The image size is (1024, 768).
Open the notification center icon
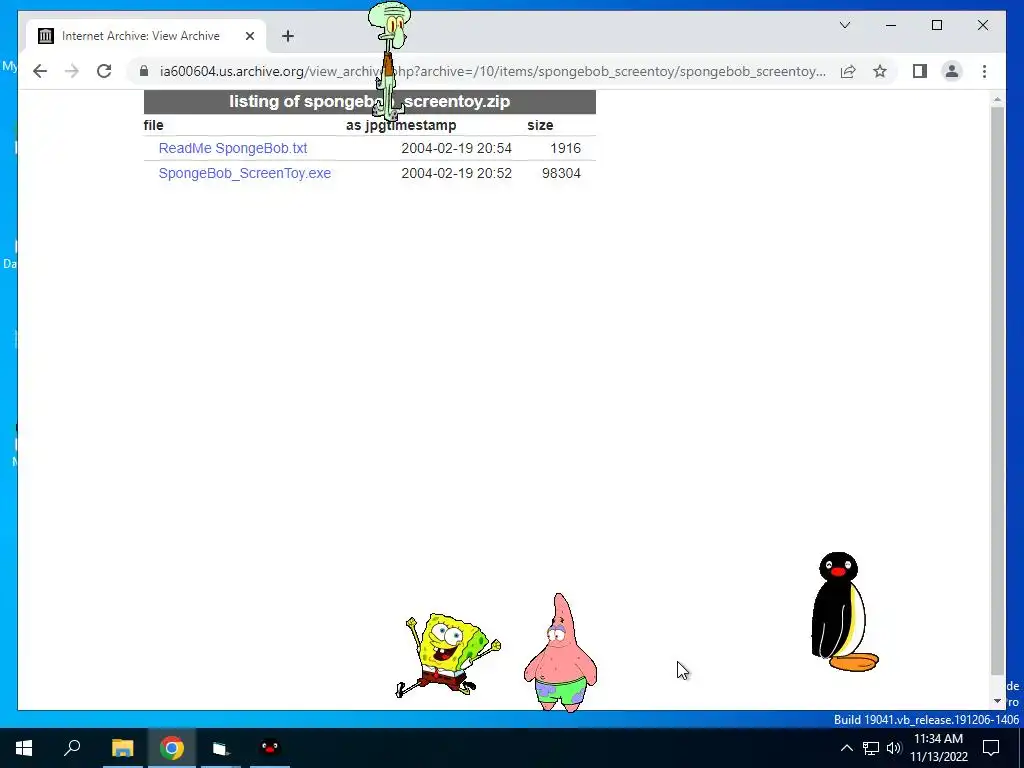991,748
